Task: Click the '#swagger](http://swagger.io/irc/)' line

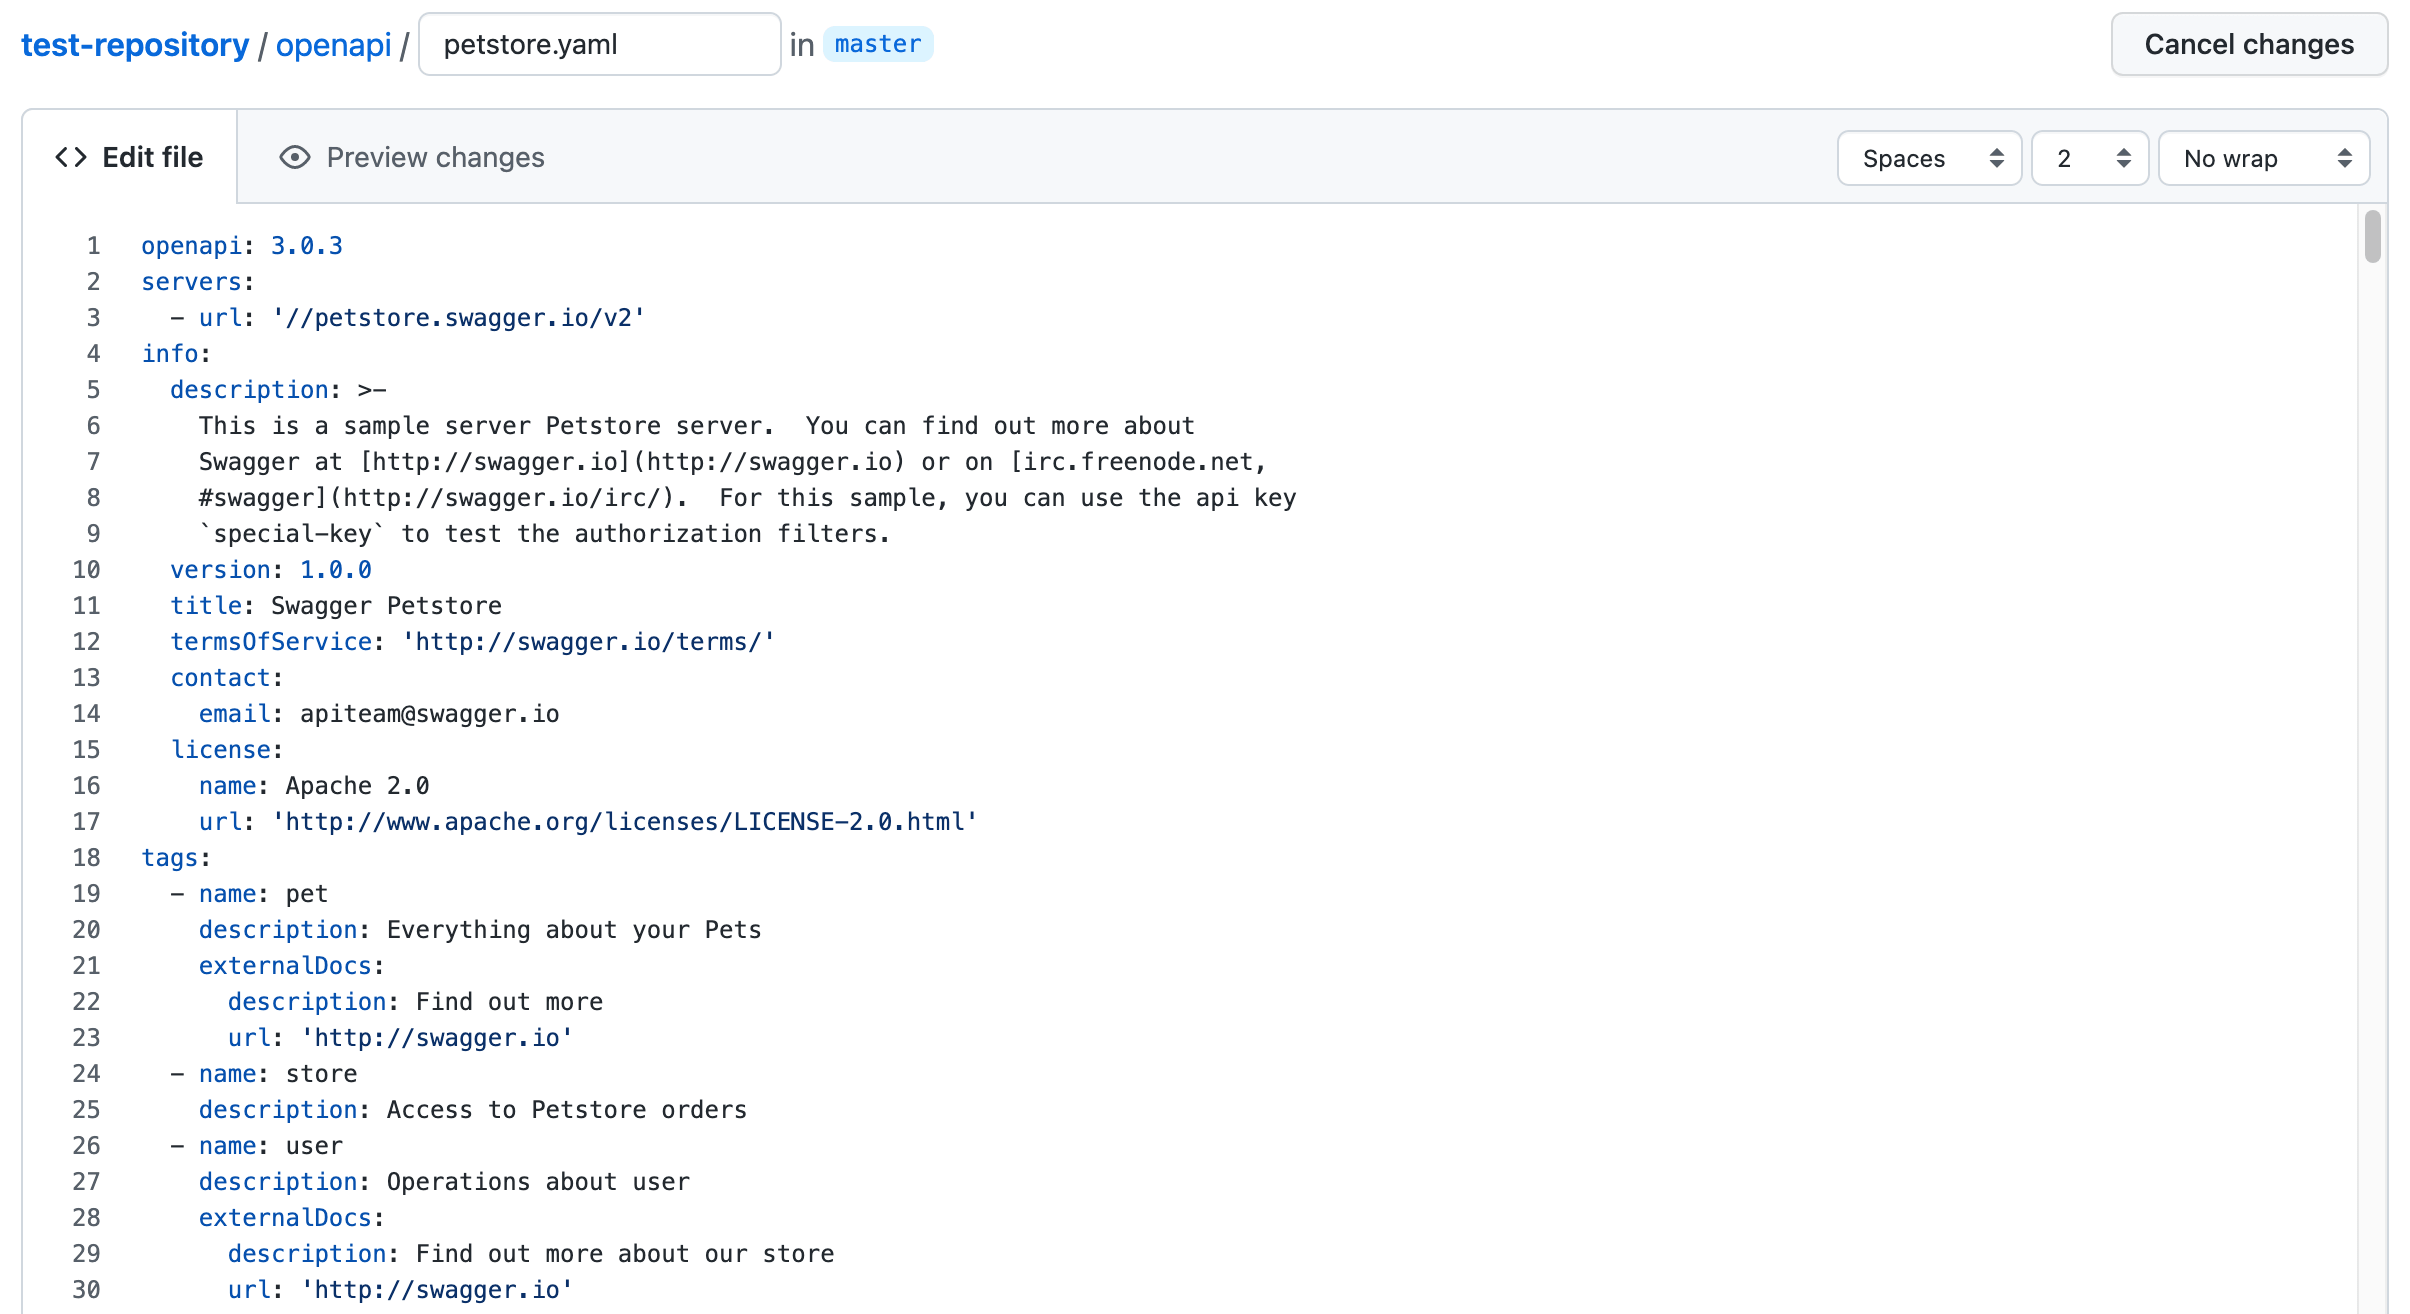Action: click(747, 498)
